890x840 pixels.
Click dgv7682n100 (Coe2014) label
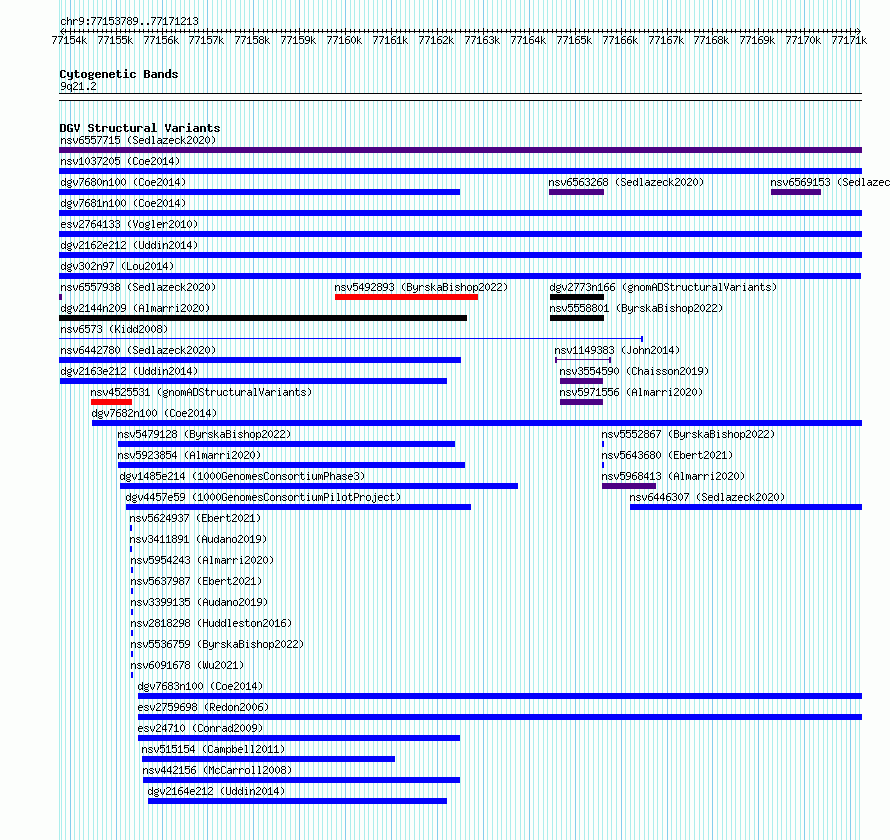point(154,413)
